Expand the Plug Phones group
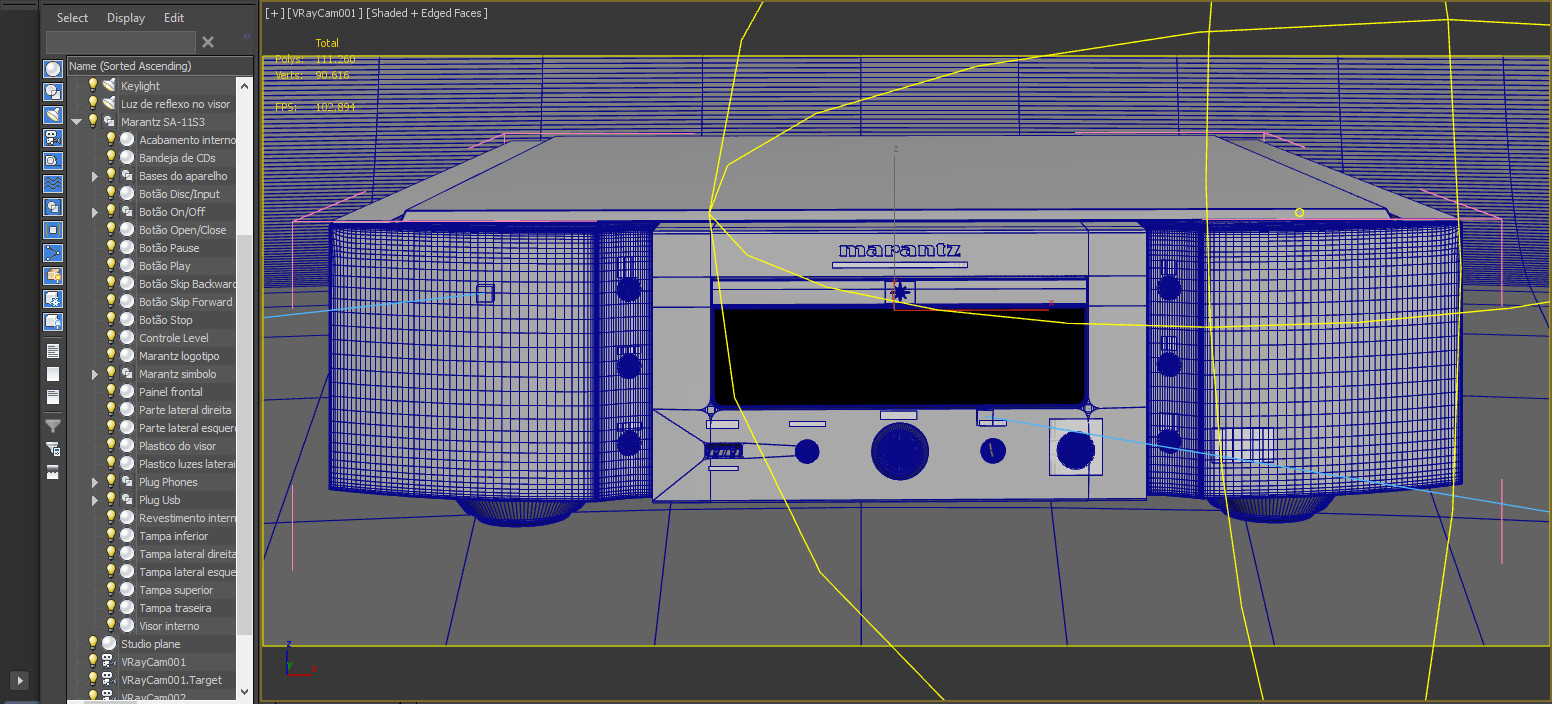 [x=95, y=482]
